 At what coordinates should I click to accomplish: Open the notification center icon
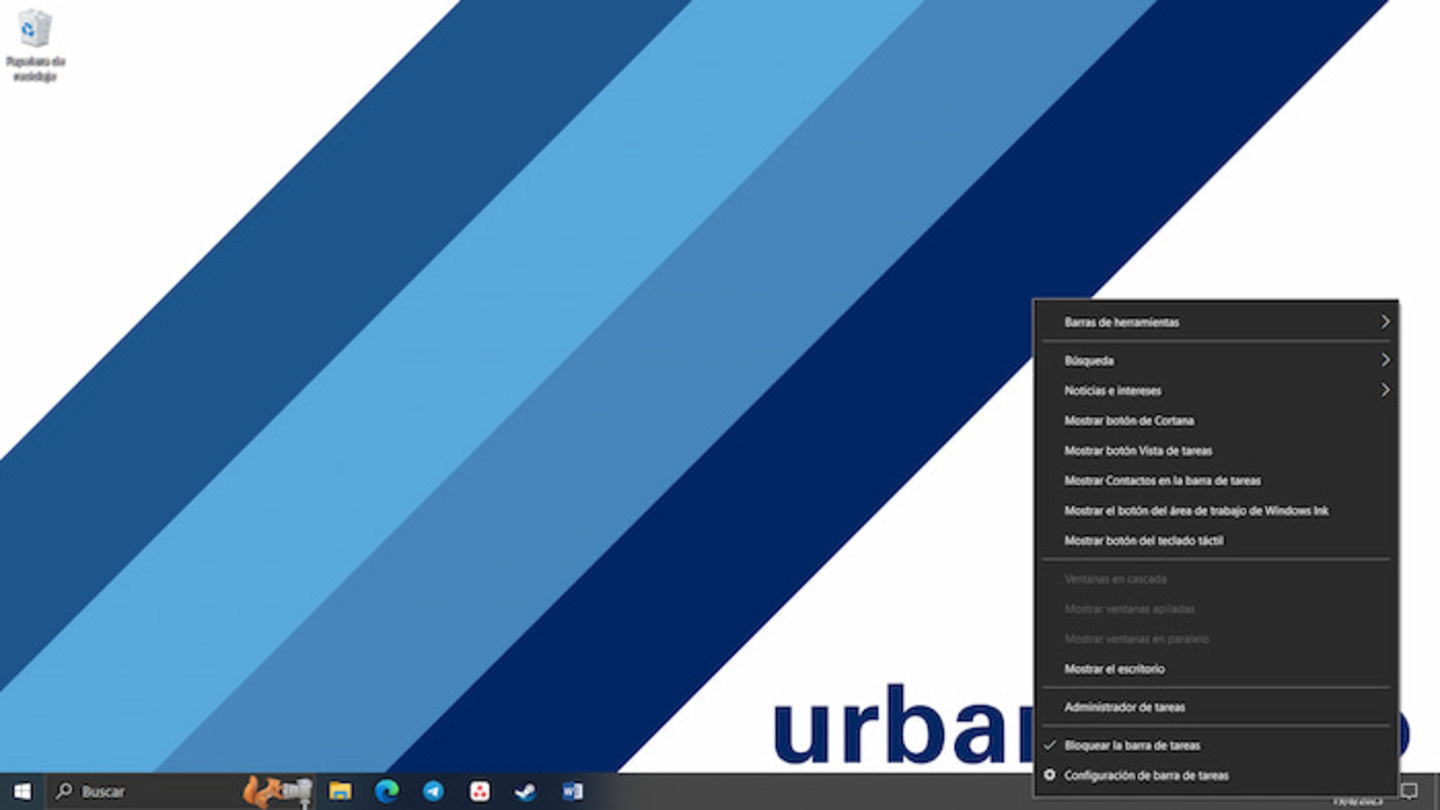(x=1410, y=791)
